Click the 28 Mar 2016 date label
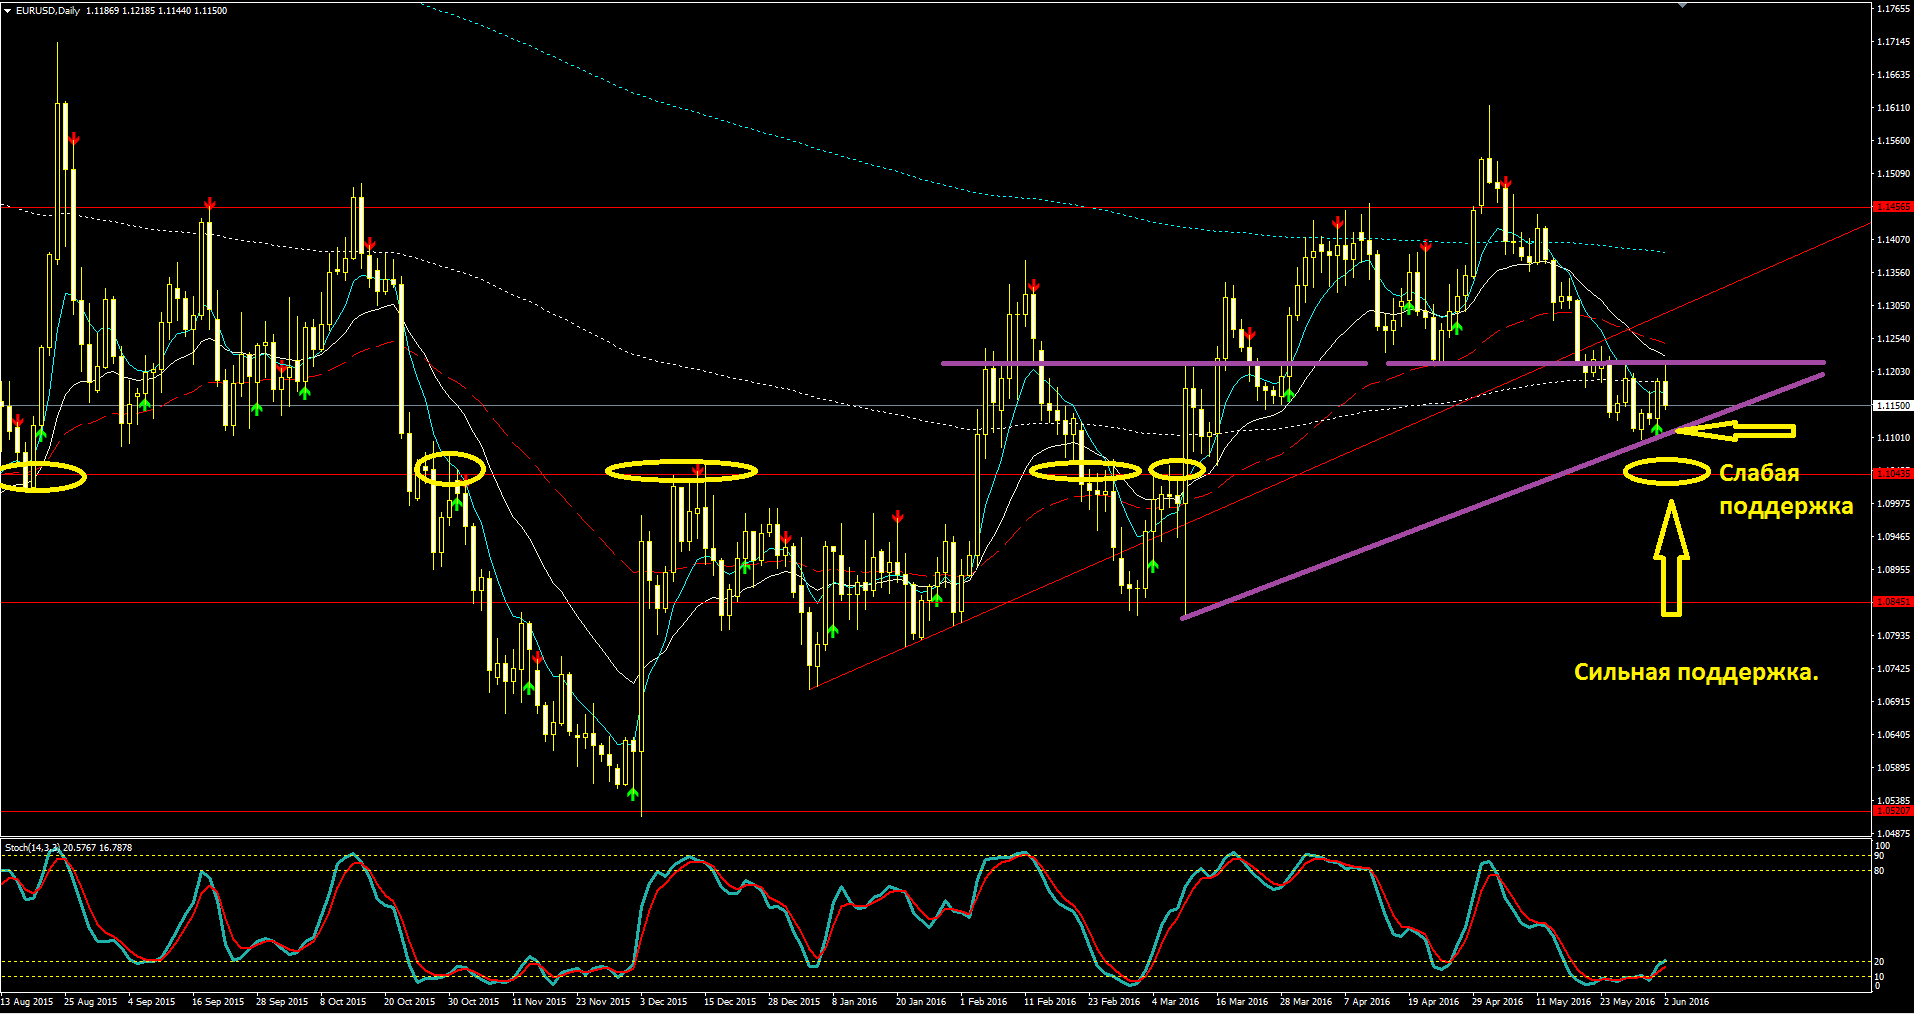 pyautogui.click(x=1306, y=1001)
